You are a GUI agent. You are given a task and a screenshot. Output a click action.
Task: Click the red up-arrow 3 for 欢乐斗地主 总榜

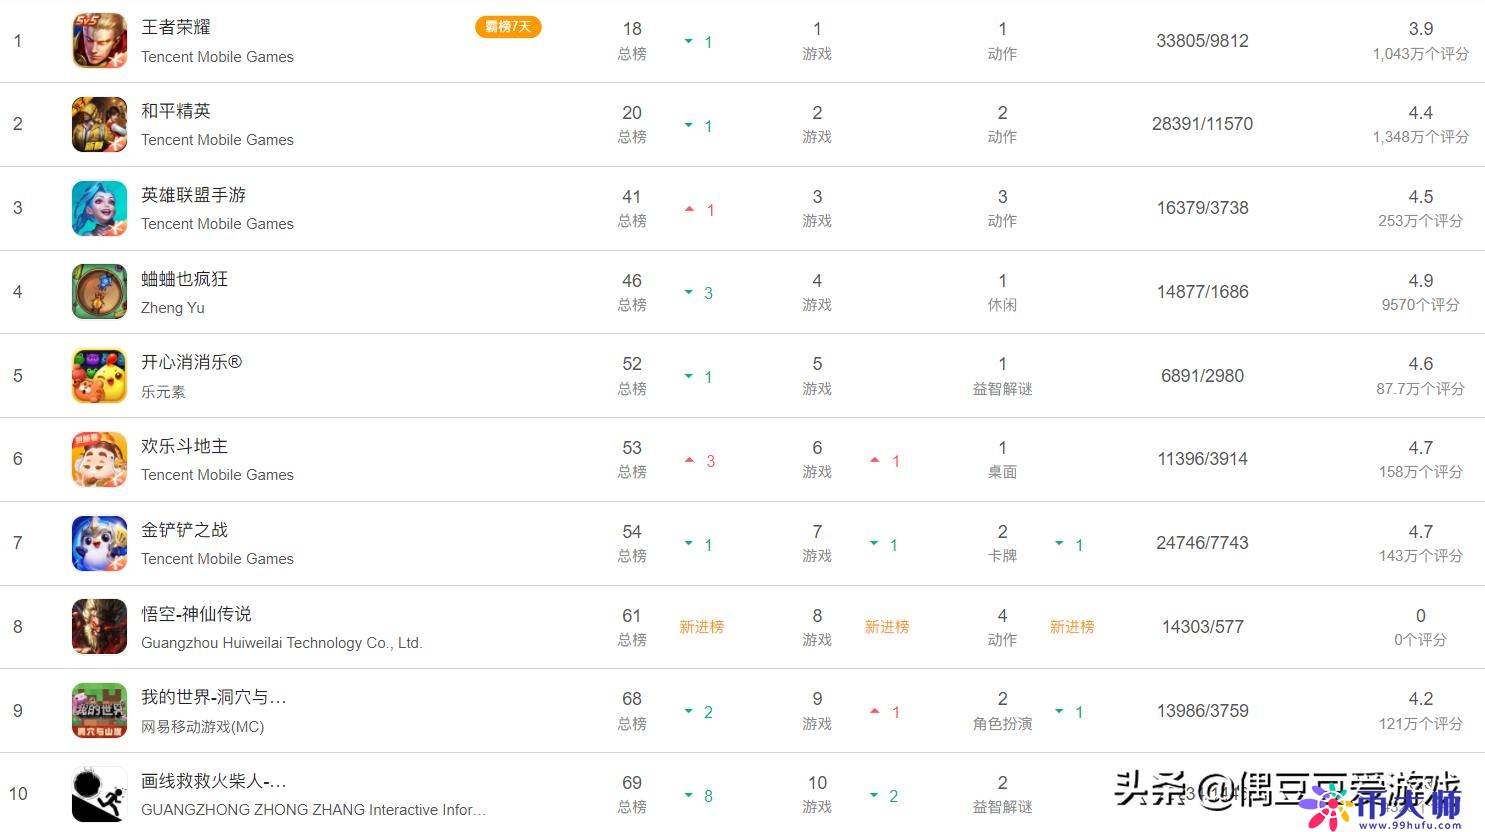[700, 461]
